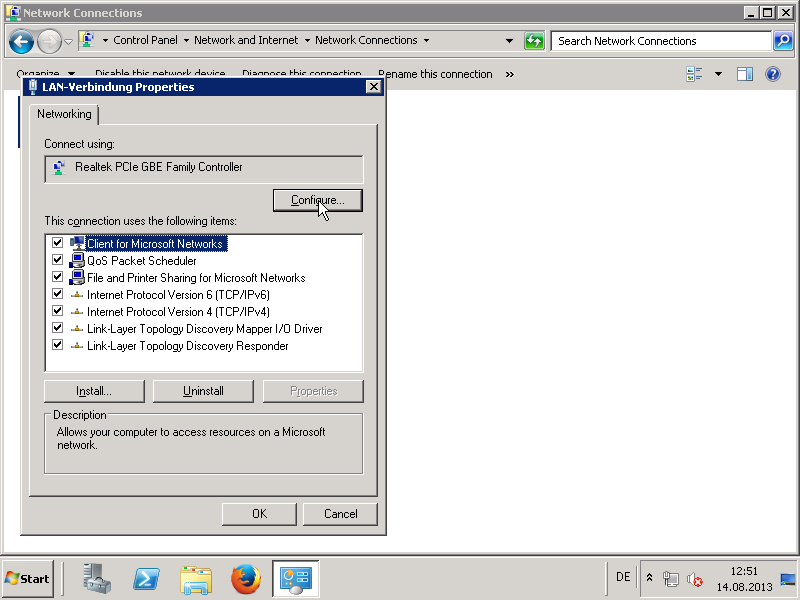This screenshot has width=800, height=600.
Task: Click Mapper I/O Driver protocol icon
Action: pyautogui.click(x=77, y=329)
